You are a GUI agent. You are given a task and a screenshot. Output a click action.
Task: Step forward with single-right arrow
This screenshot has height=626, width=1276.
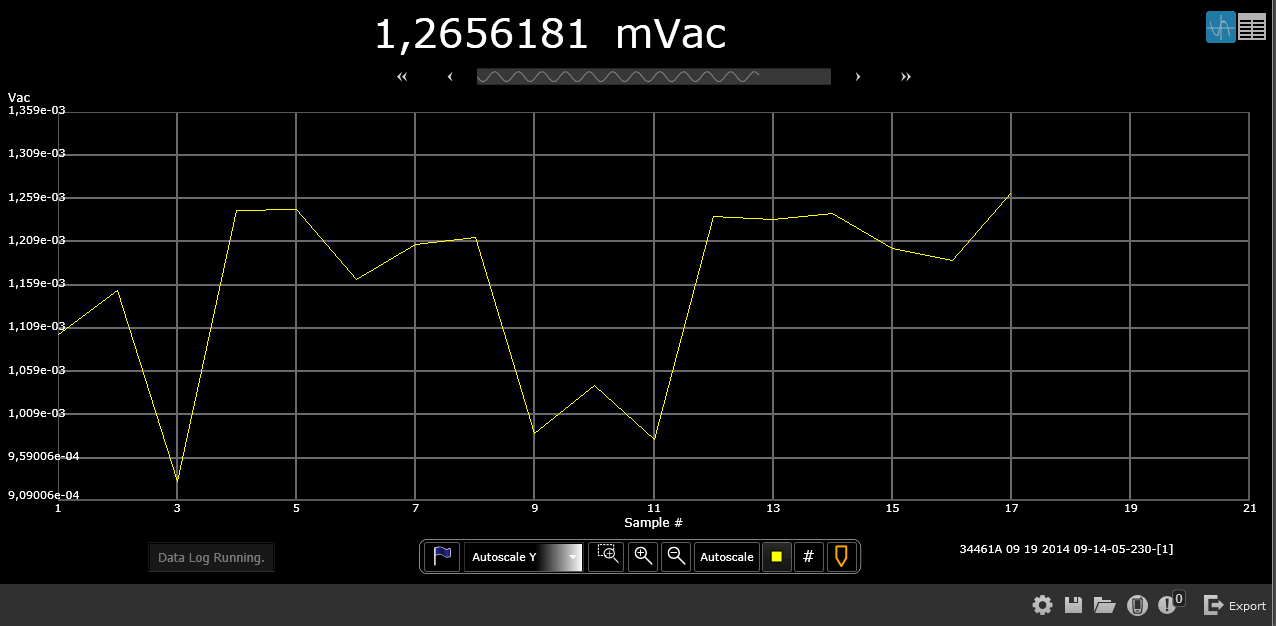pyautogui.click(x=858, y=77)
